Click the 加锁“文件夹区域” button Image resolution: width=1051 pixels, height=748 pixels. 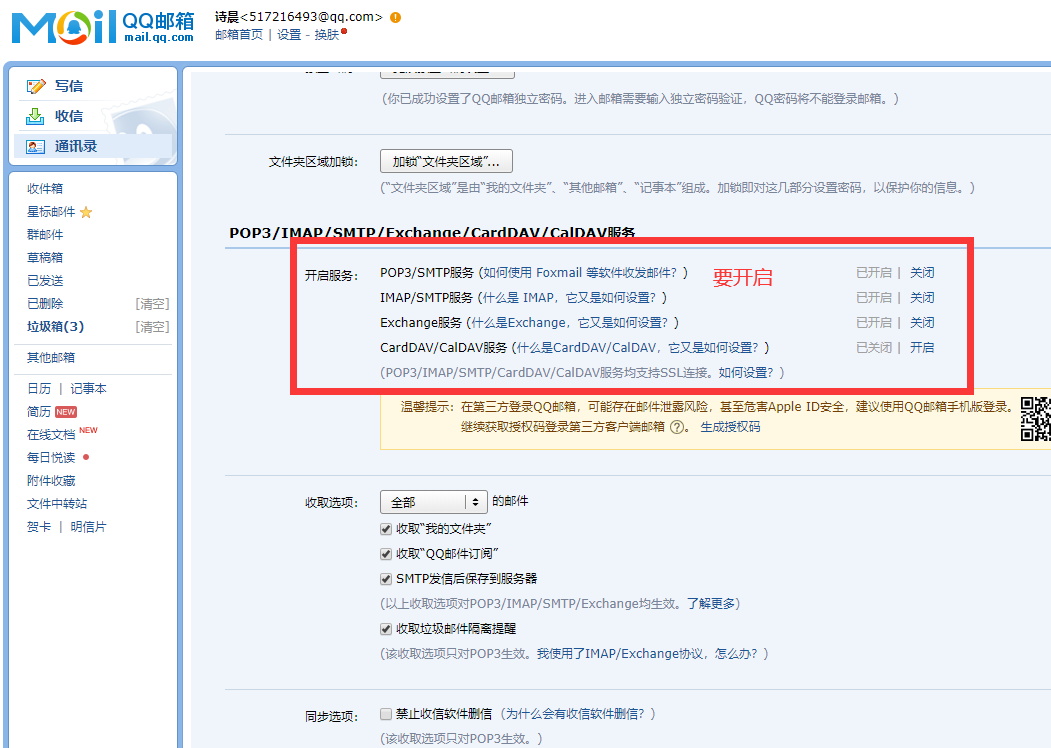446,162
